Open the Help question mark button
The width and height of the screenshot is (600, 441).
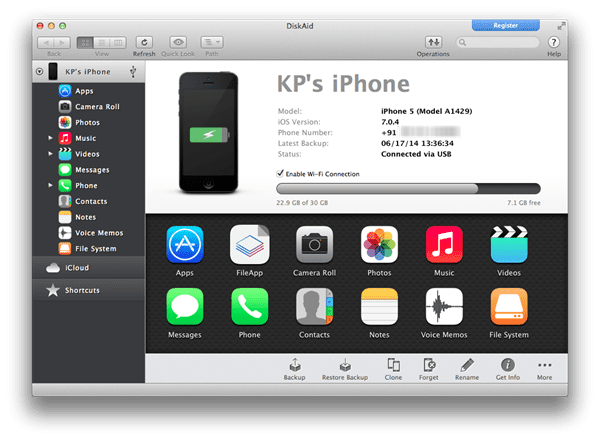554,42
